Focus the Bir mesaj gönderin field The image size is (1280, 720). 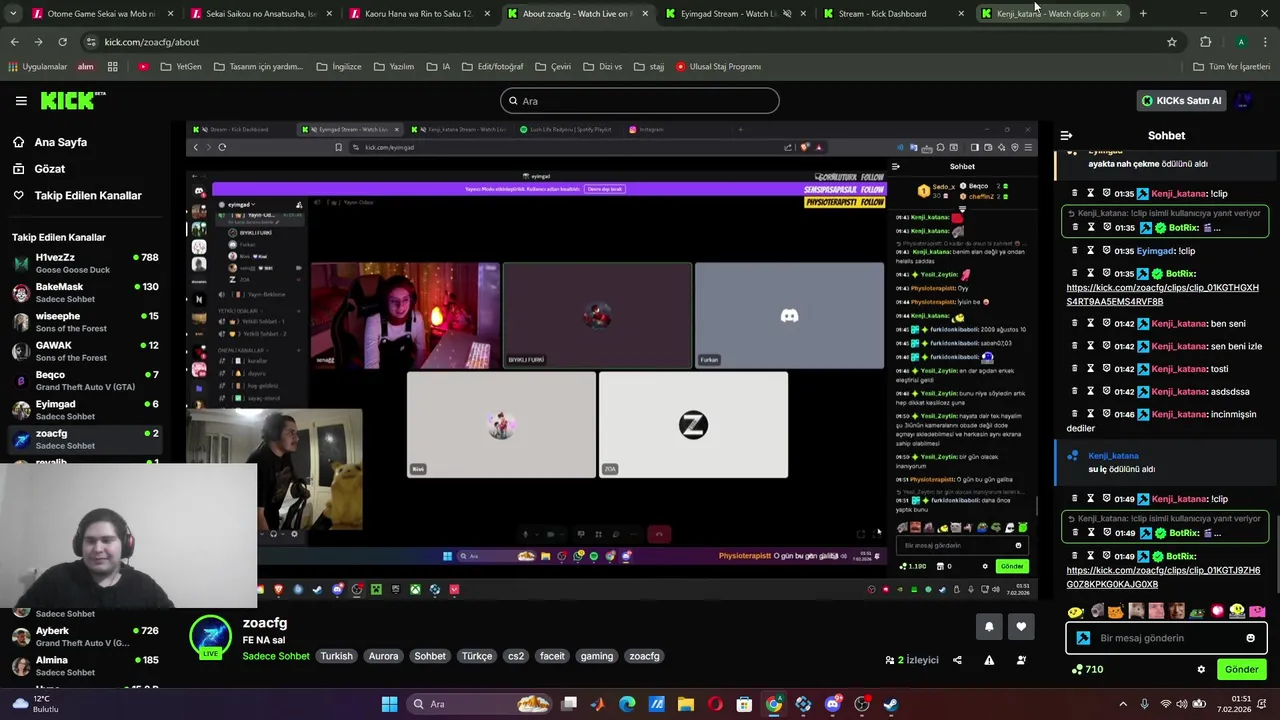point(1165,638)
